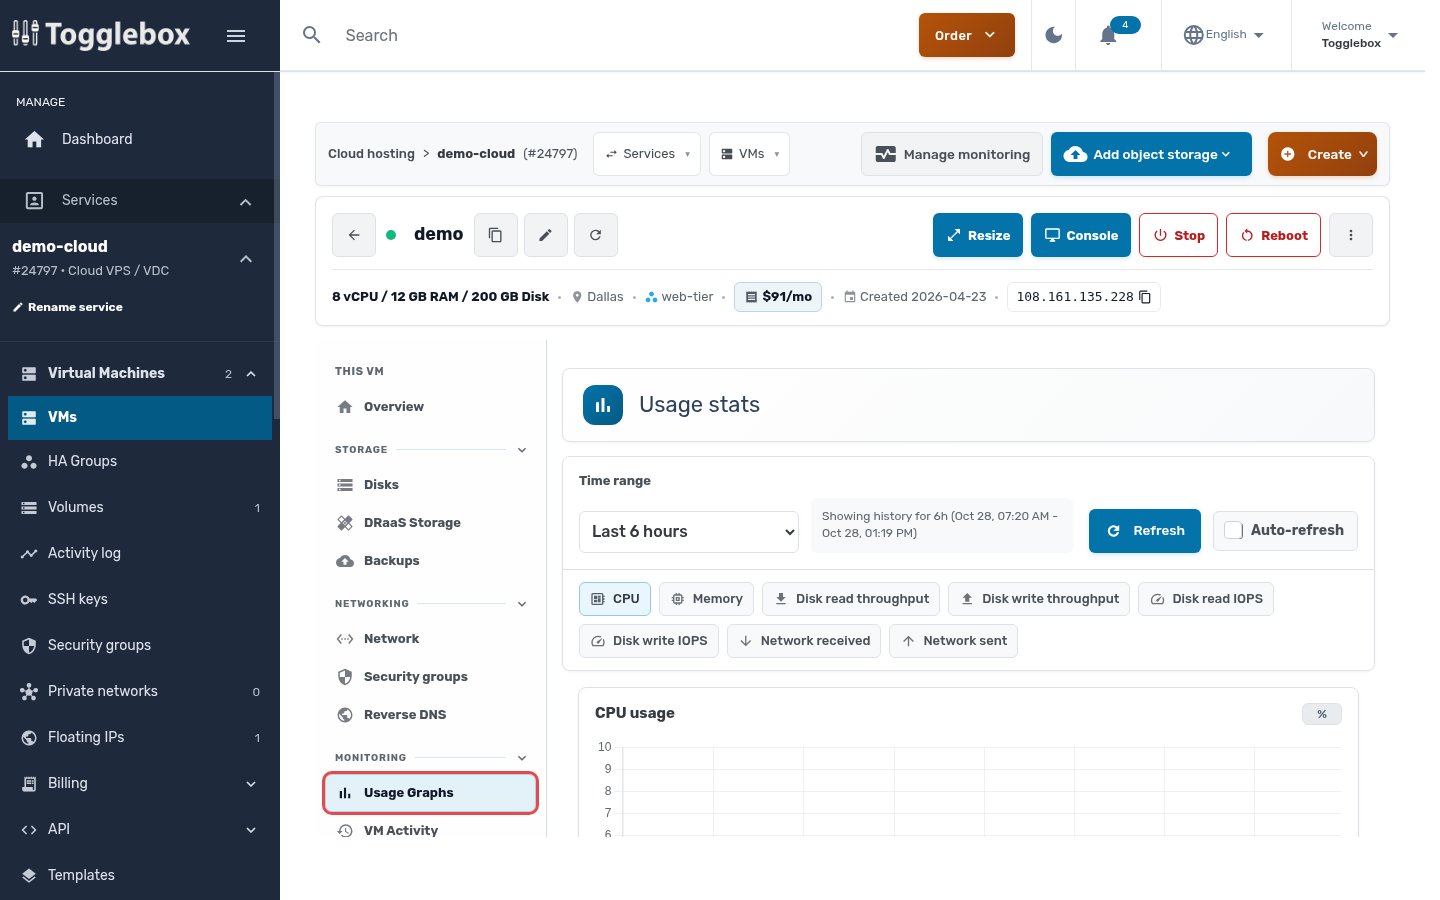Open the Create dropdown
Image resolution: width=1440 pixels, height=900 pixels.
pos(1322,154)
